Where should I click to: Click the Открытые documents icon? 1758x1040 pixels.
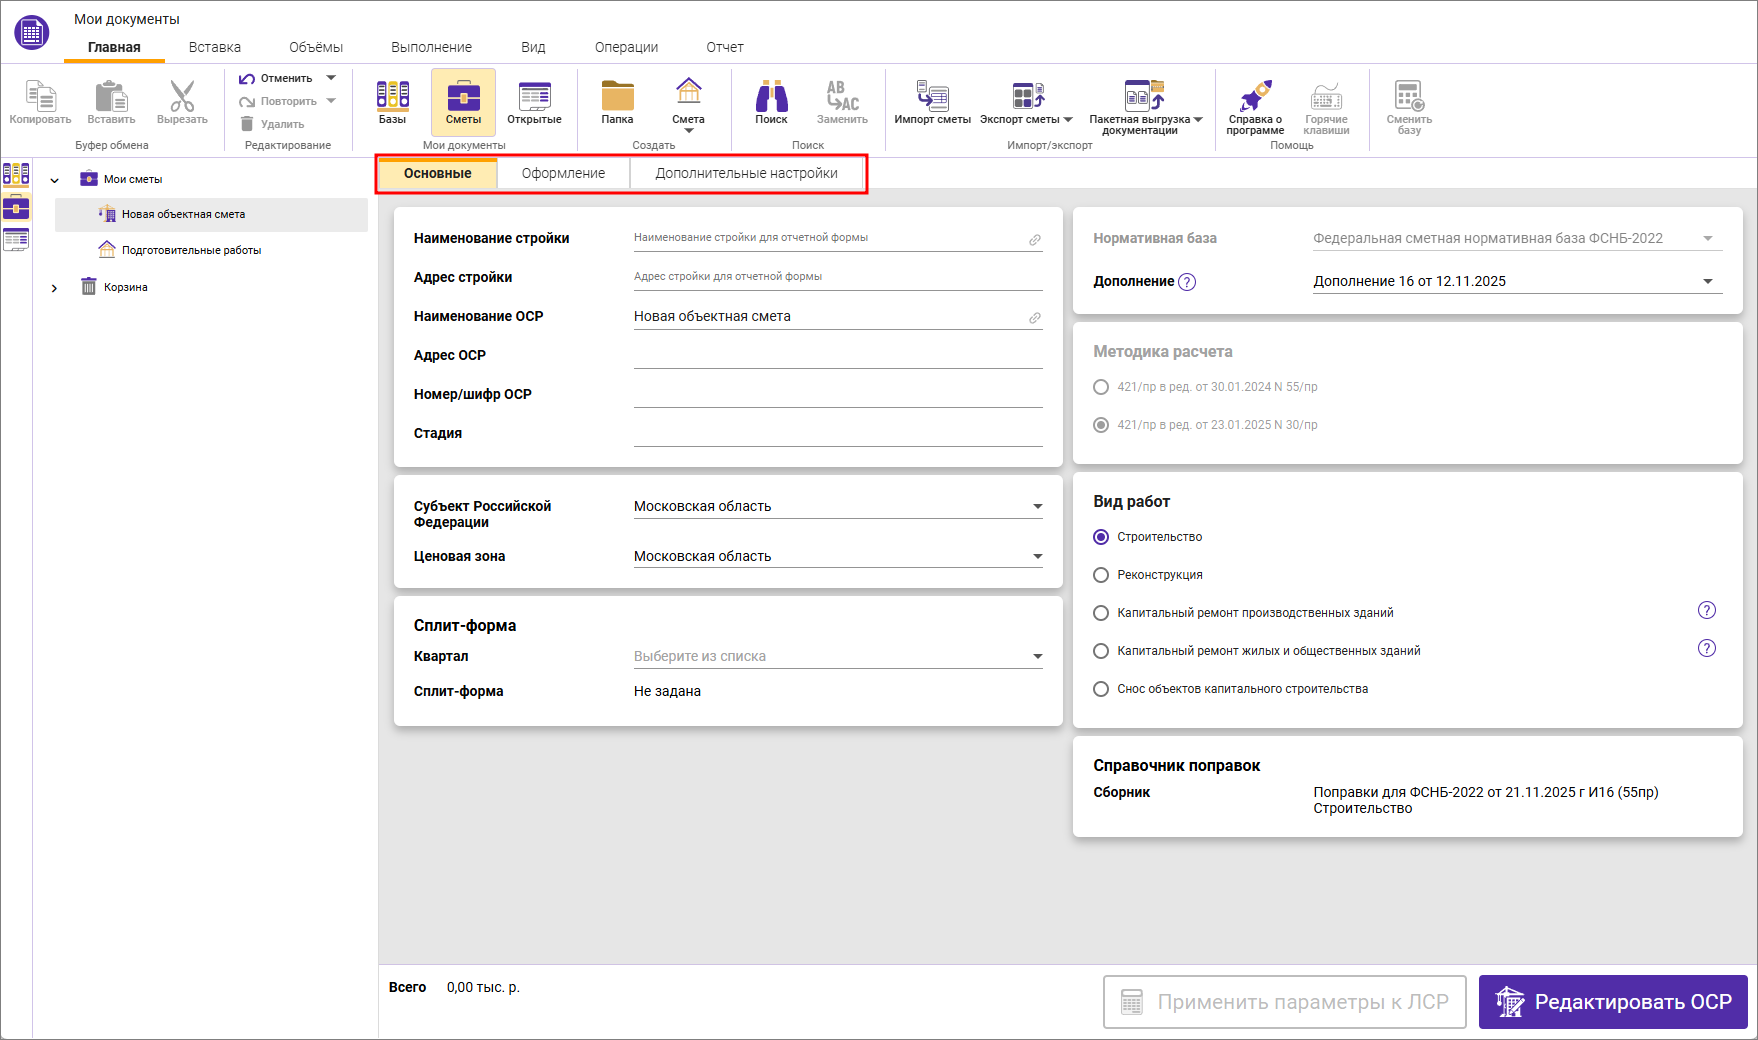pyautogui.click(x=534, y=102)
